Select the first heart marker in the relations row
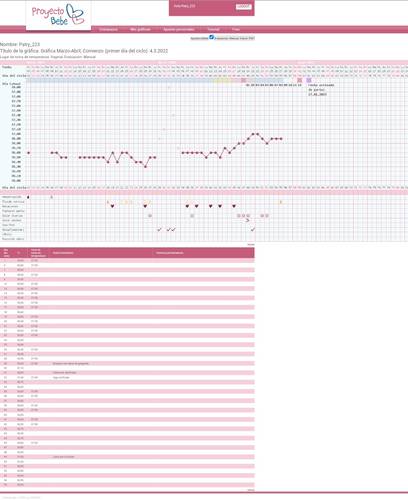This screenshot has width=408, height=500. click(x=112, y=206)
